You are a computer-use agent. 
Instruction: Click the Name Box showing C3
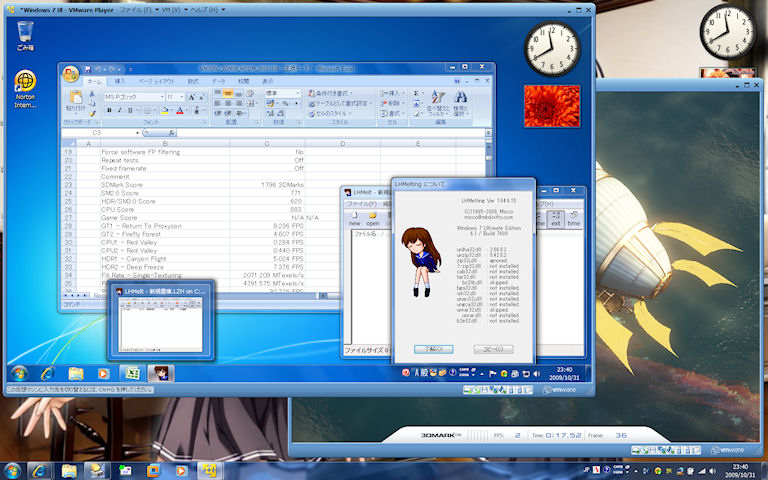pos(98,133)
